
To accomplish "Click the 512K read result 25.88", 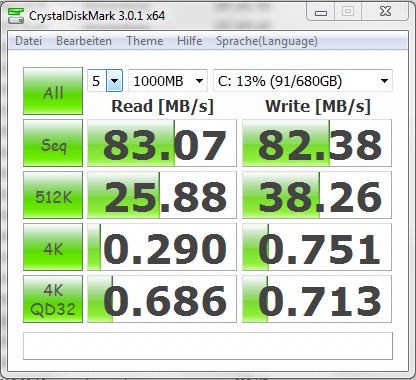I will pos(162,195).
